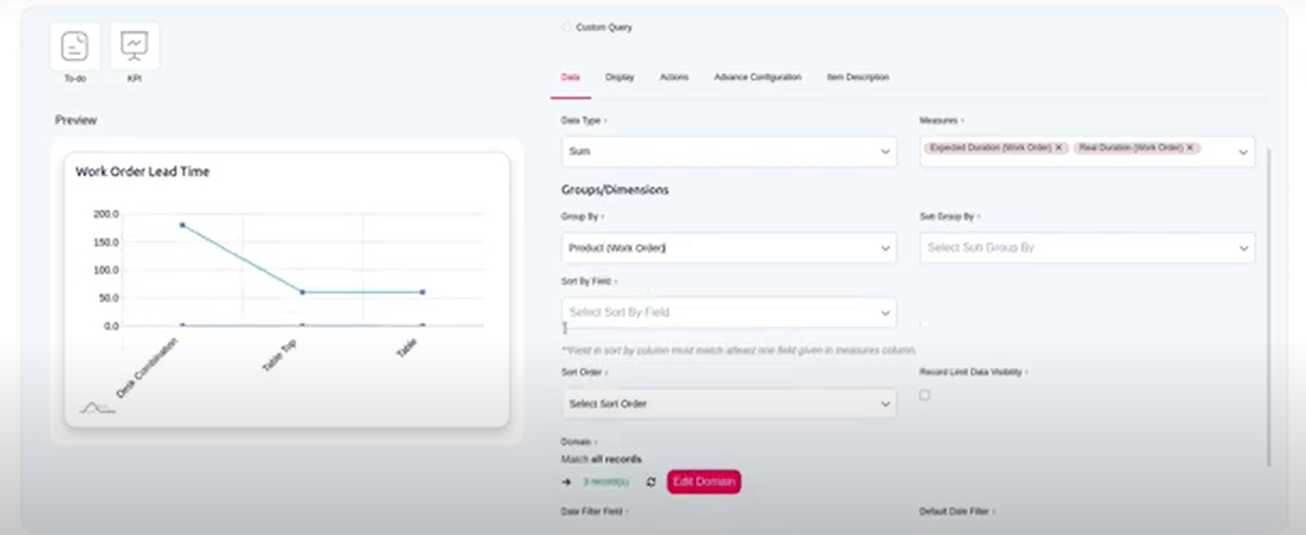The height and width of the screenshot is (535, 1306).
Task: Click the small chart icon in preview card
Action: pyautogui.click(x=97, y=407)
